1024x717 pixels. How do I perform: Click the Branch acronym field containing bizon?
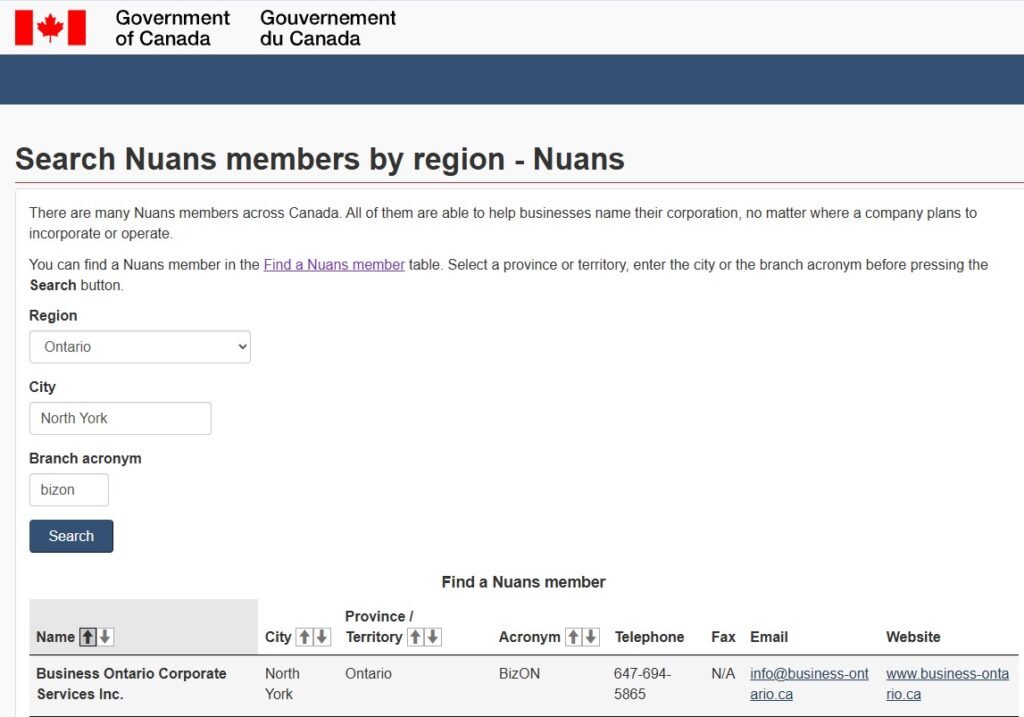coord(69,490)
